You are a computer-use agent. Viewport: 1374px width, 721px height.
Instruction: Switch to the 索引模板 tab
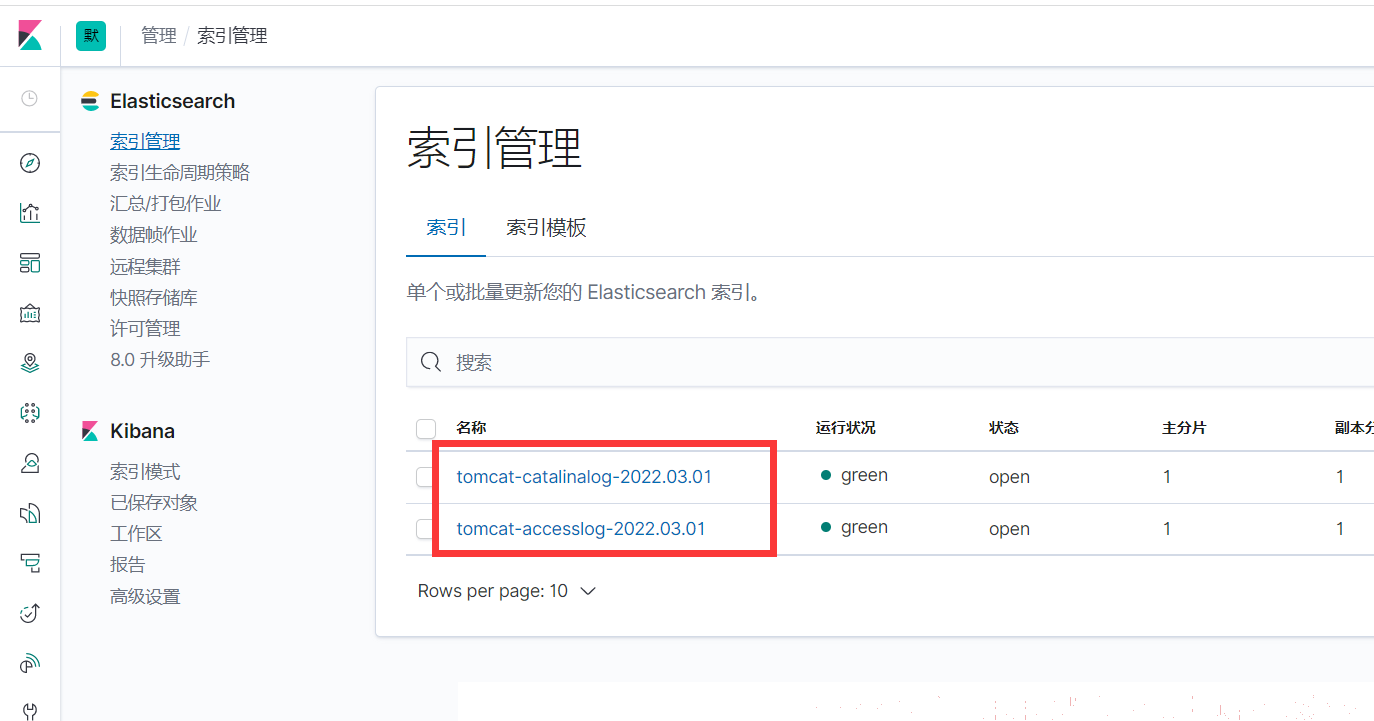(546, 227)
